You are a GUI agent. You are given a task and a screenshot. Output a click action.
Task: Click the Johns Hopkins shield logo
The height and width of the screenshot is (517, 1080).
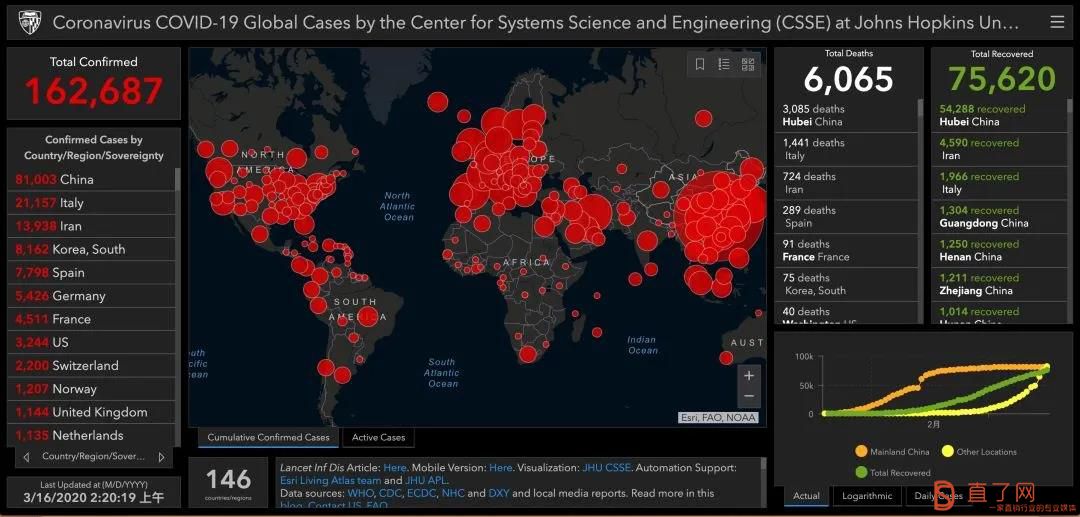[29, 23]
